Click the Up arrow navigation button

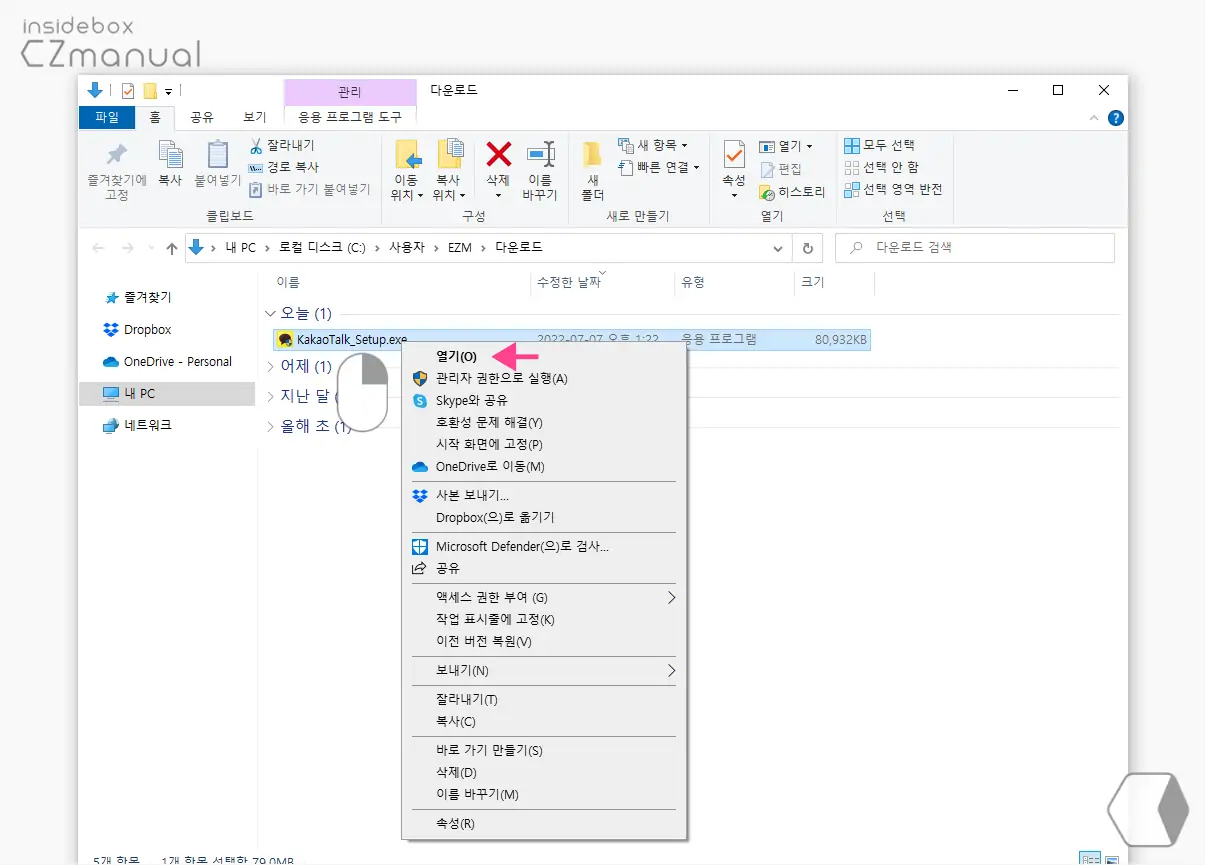click(171, 248)
